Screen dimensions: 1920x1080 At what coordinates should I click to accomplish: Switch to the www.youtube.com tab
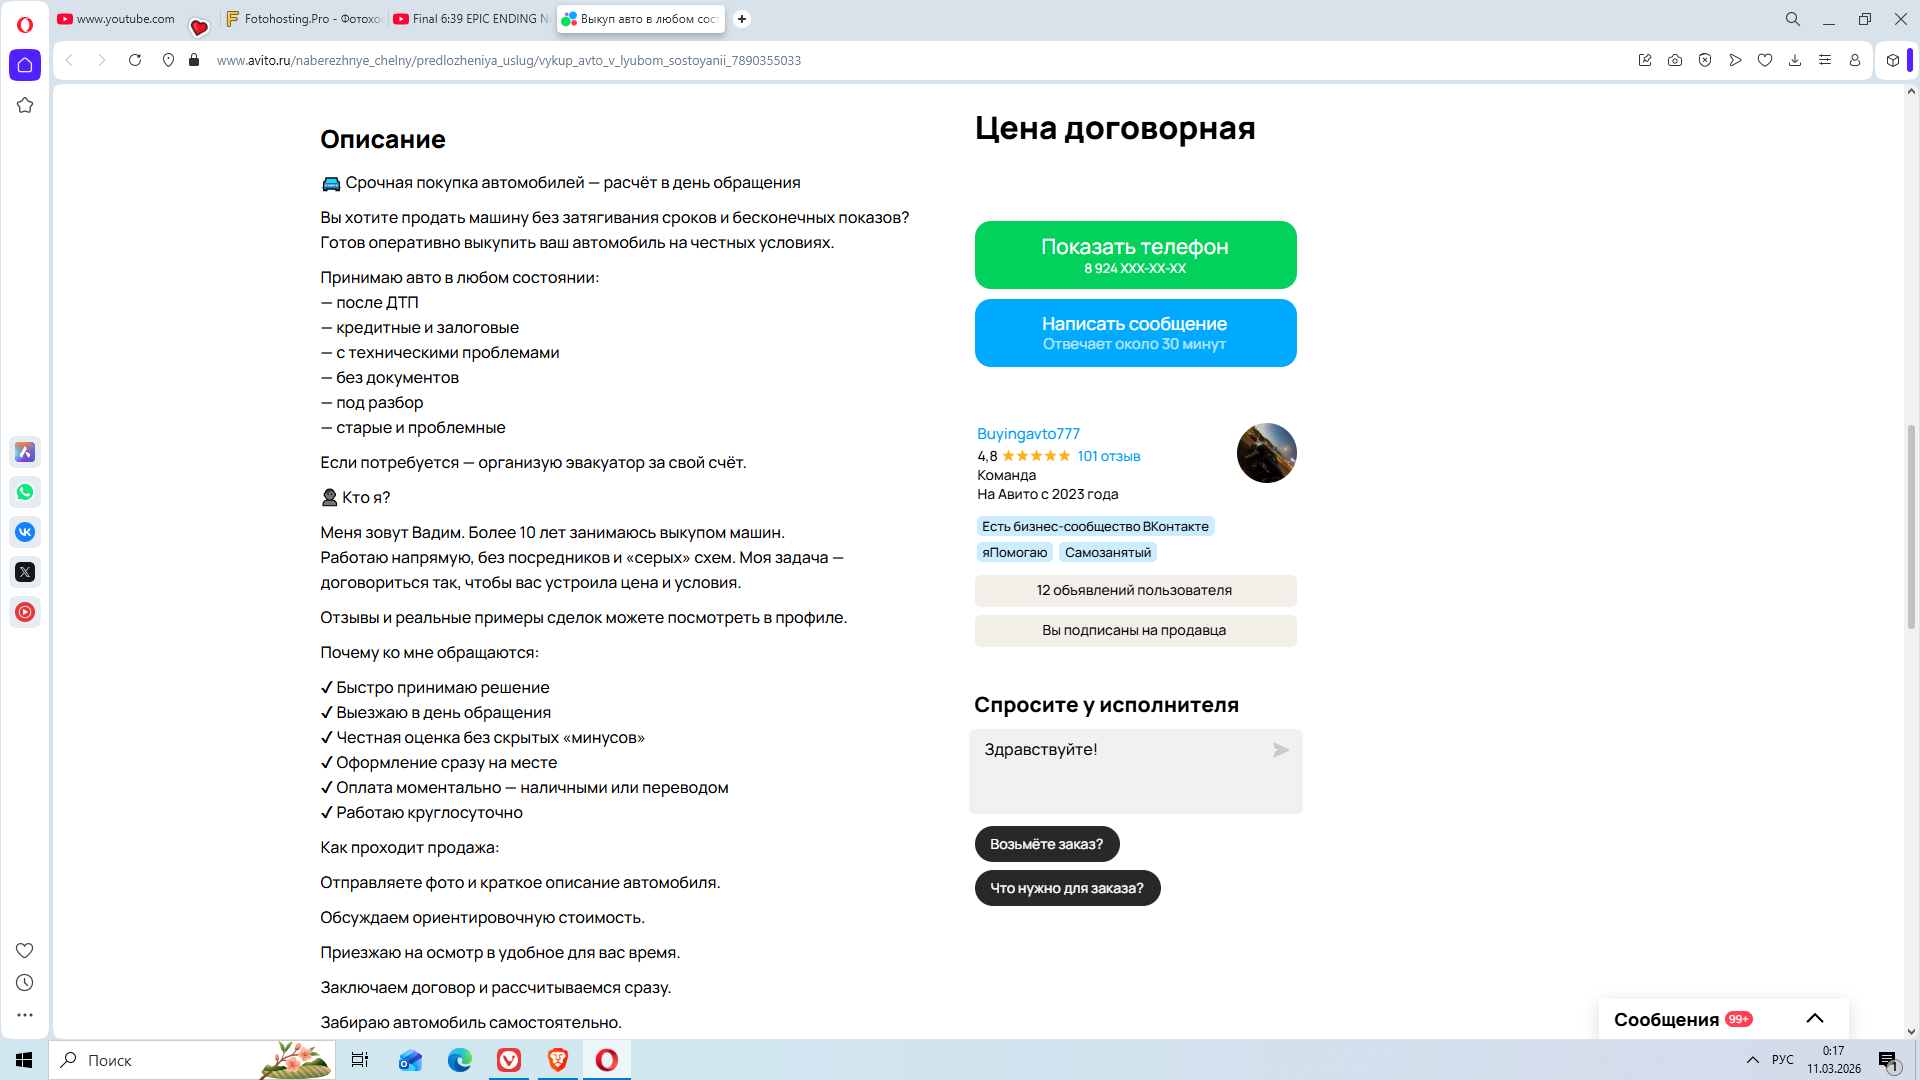pyautogui.click(x=117, y=19)
